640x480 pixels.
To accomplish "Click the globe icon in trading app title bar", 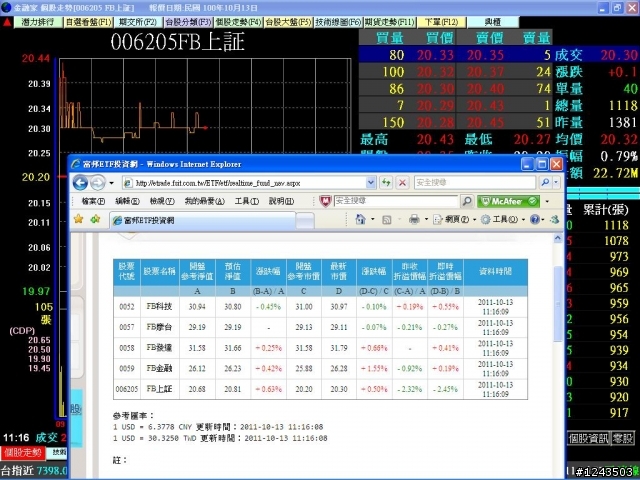I will tap(6, 7).
